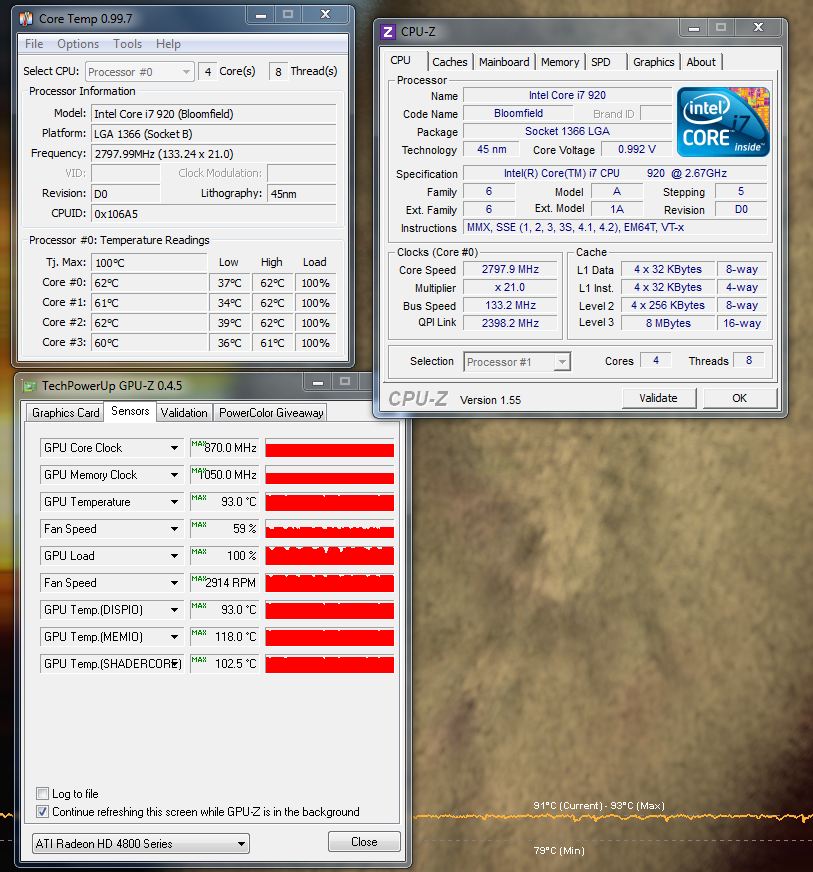Click the 59 % Fan Speed graph
813x872 pixels.
329,529
